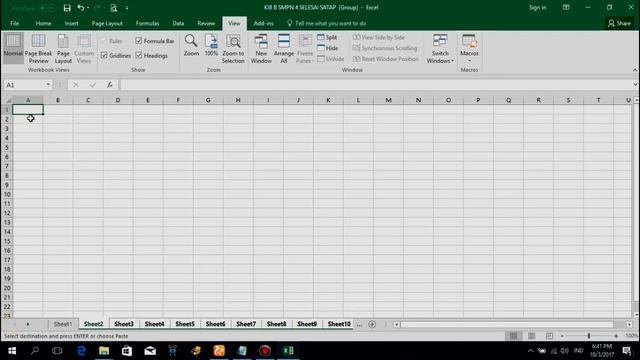Open the Data ribbon tab
This screenshot has height=360, width=640.
coord(178,23)
